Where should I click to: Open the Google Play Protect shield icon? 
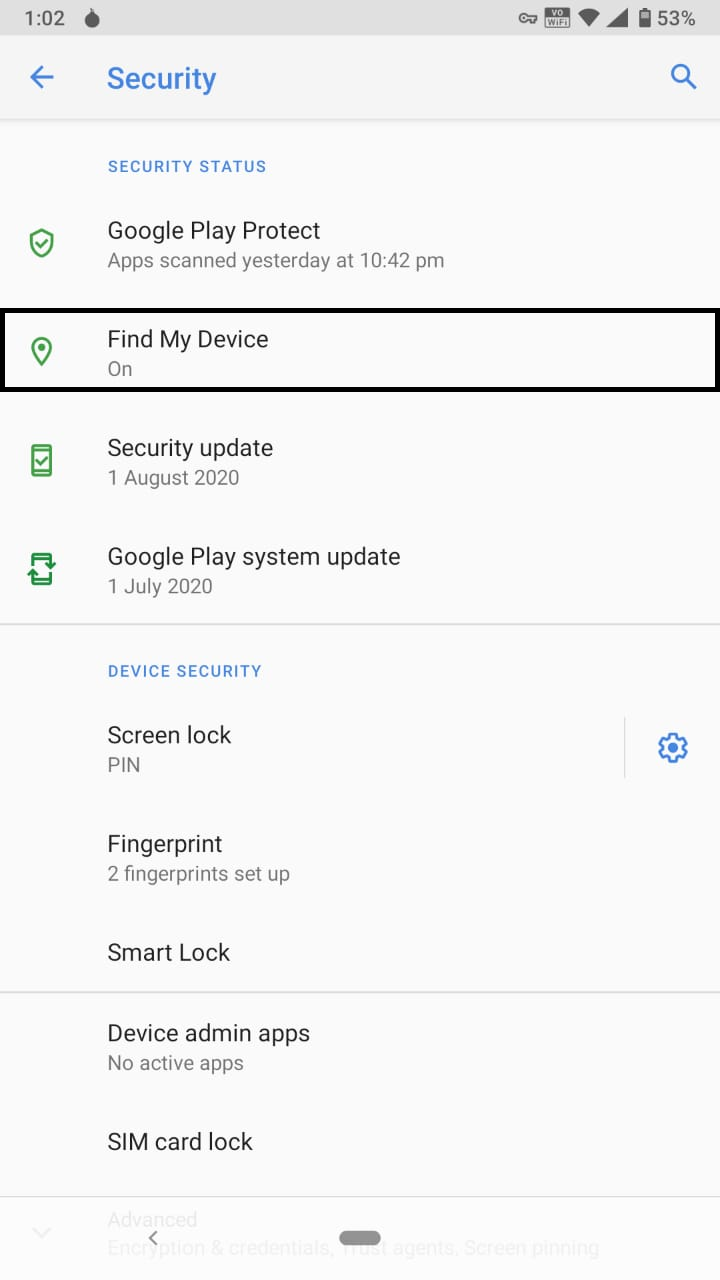(41, 243)
